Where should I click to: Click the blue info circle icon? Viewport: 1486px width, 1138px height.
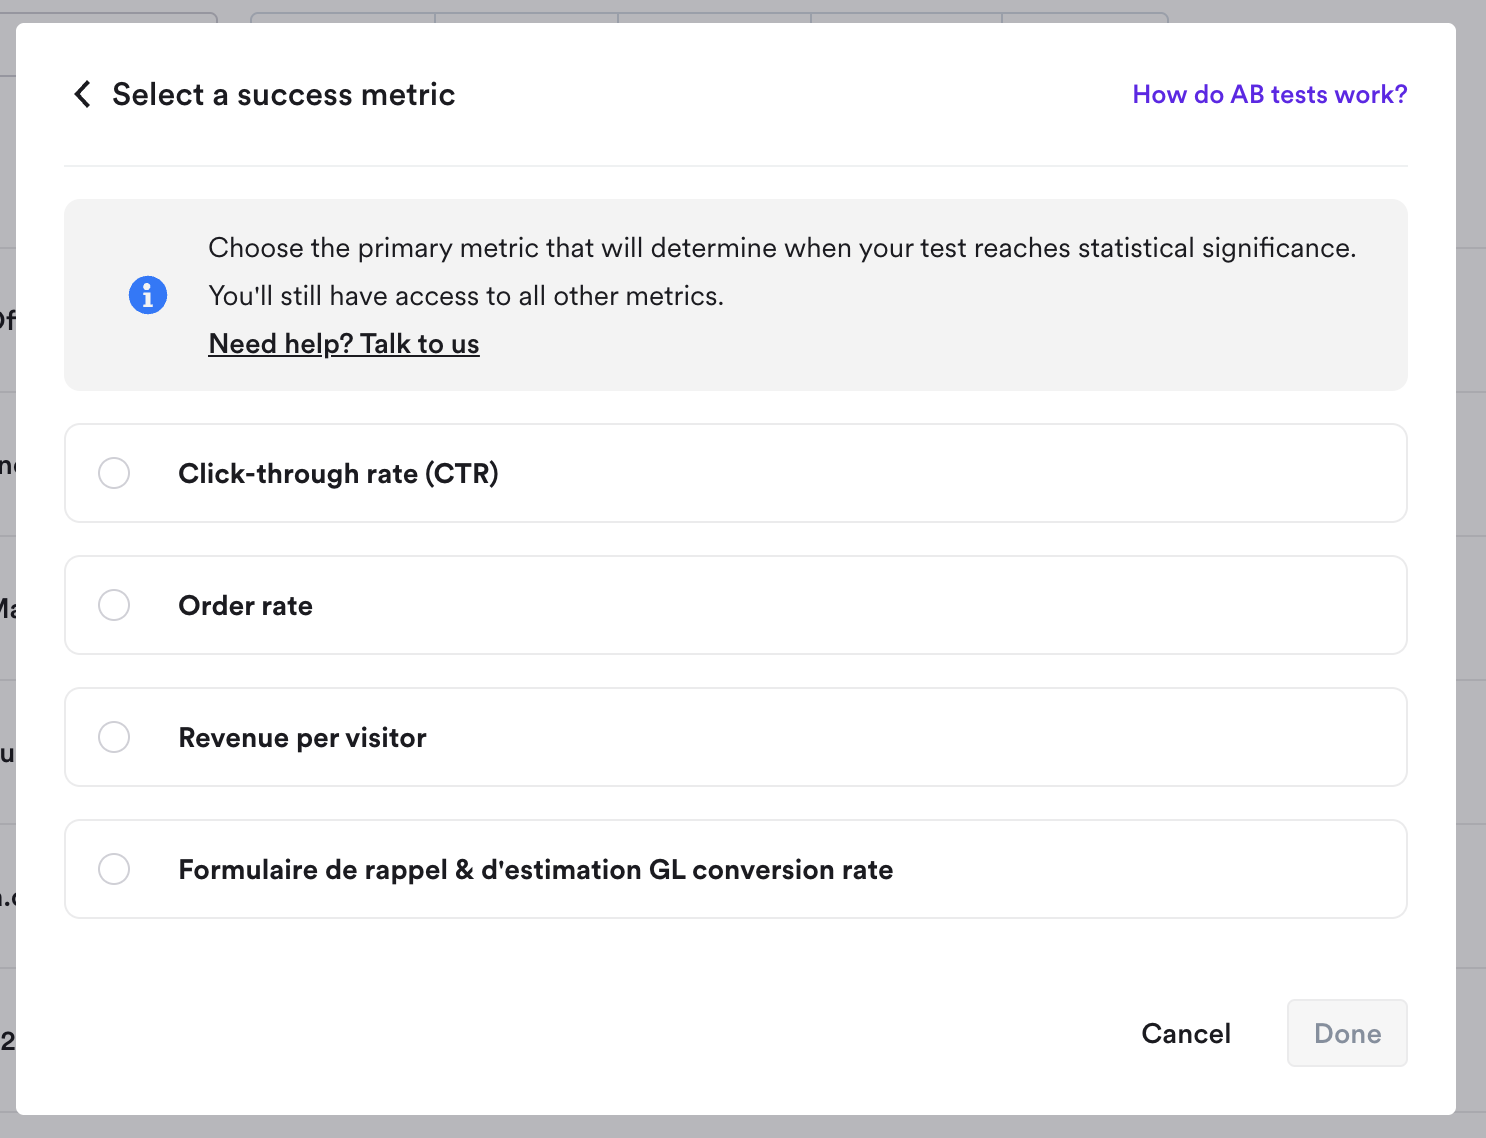pyautogui.click(x=148, y=295)
